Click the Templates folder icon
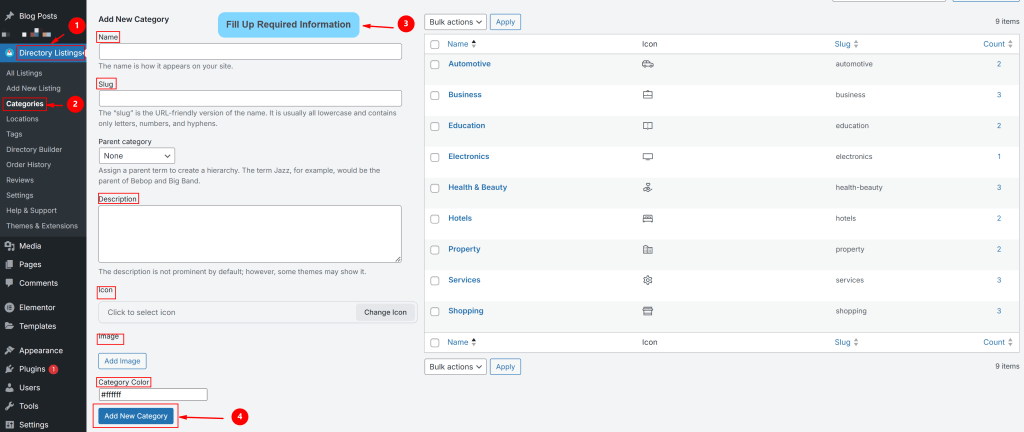The width and height of the screenshot is (1024, 432). click(x=9, y=326)
